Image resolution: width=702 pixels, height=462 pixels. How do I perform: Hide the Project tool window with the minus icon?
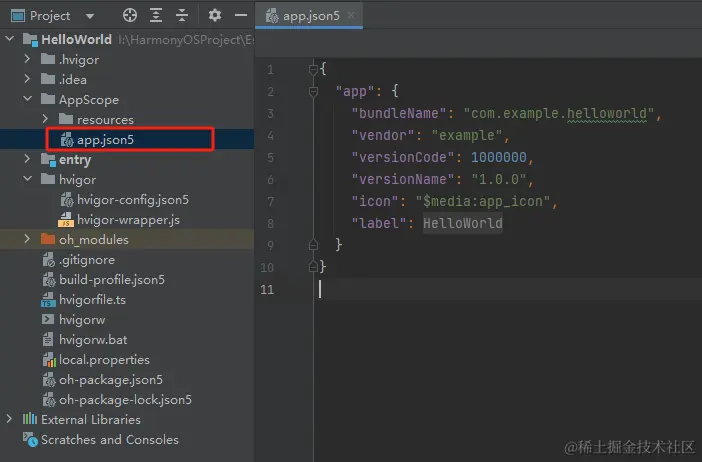tap(241, 16)
